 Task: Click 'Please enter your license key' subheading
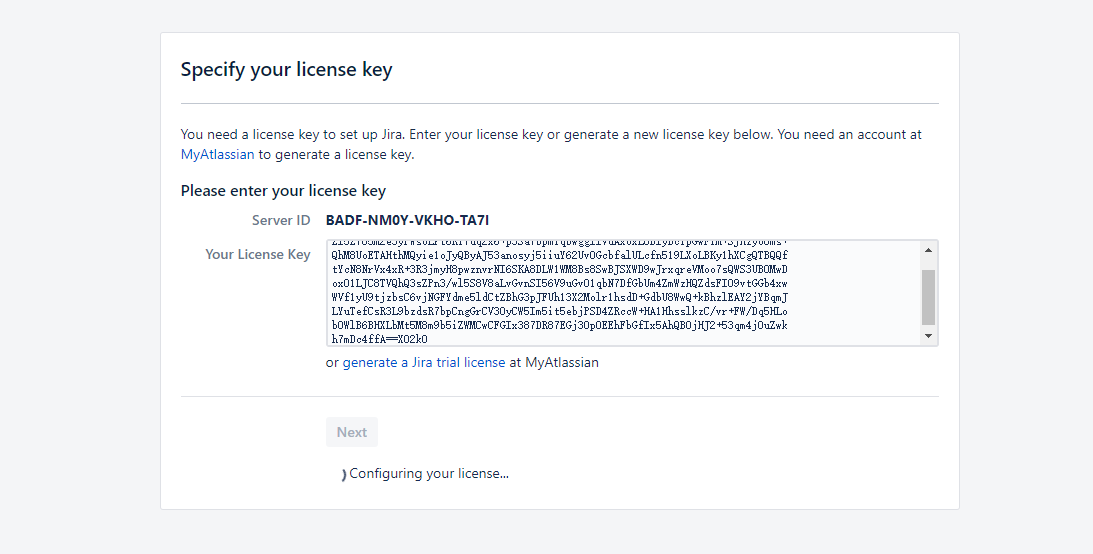tap(283, 191)
